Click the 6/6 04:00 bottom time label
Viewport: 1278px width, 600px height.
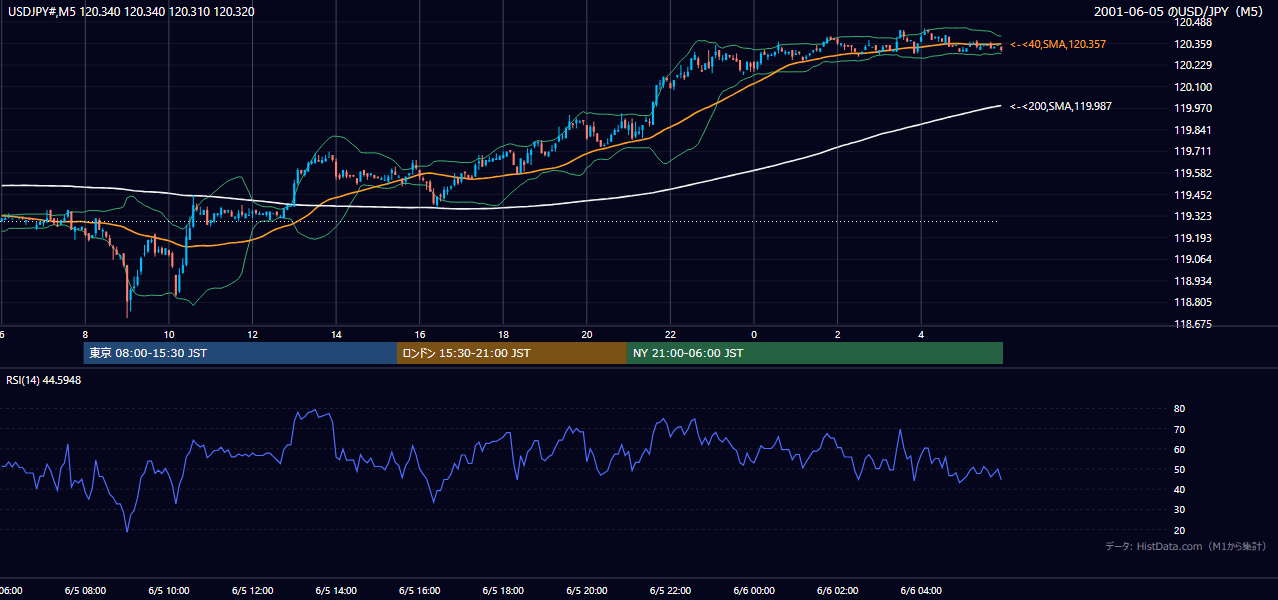click(921, 591)
